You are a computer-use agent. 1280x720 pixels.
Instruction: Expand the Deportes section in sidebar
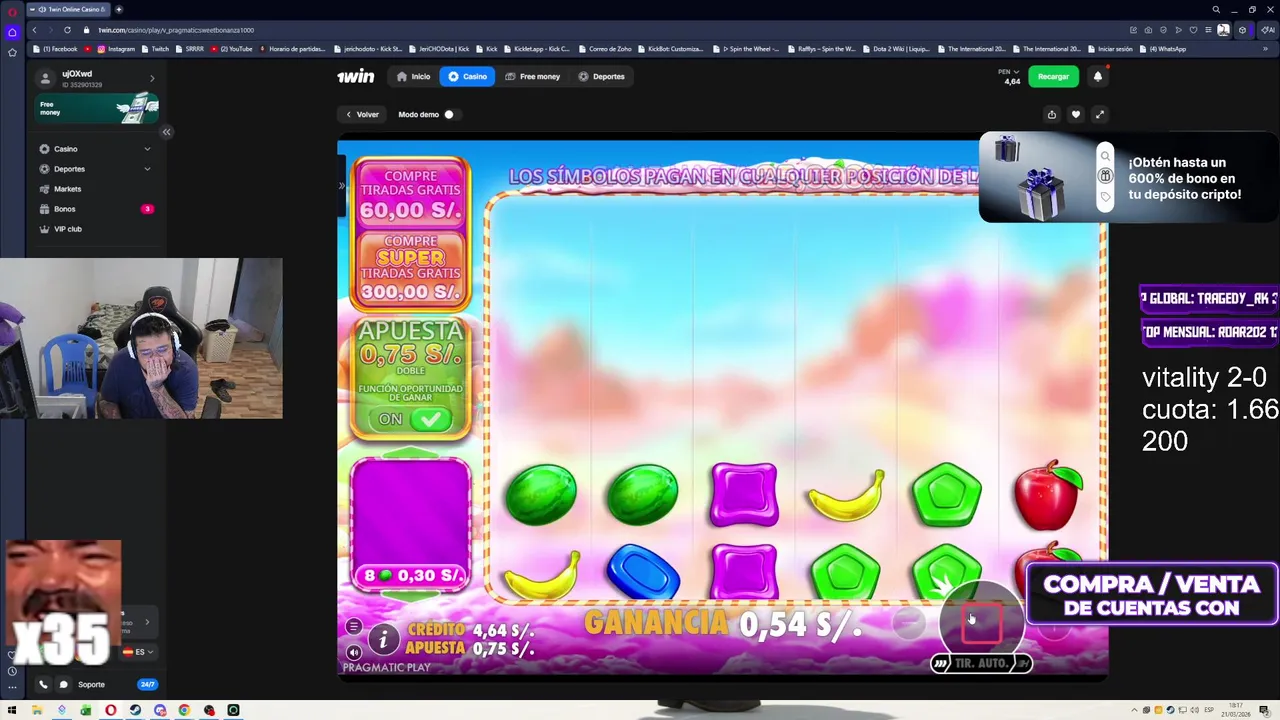pyautogui.click(x=95, y=169)
